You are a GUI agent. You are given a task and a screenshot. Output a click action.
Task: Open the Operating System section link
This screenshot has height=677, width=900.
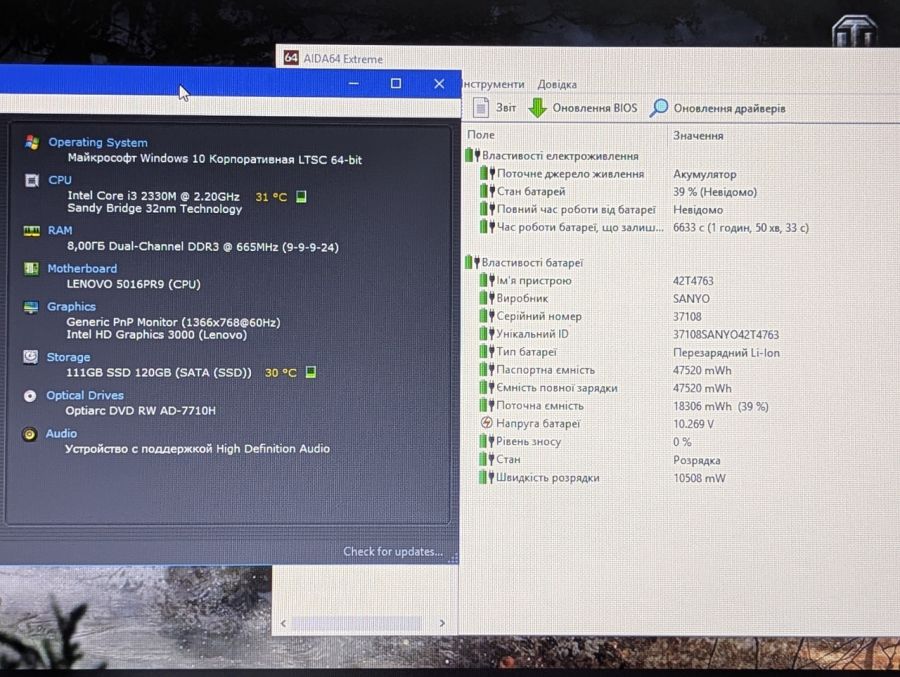pyautogui.click(x=98, y=142)
